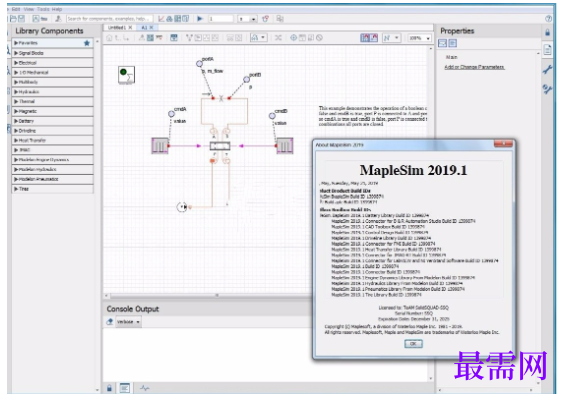566x397 pixels.
Task: Expand the Electrical library category
Action: [53, 62]
